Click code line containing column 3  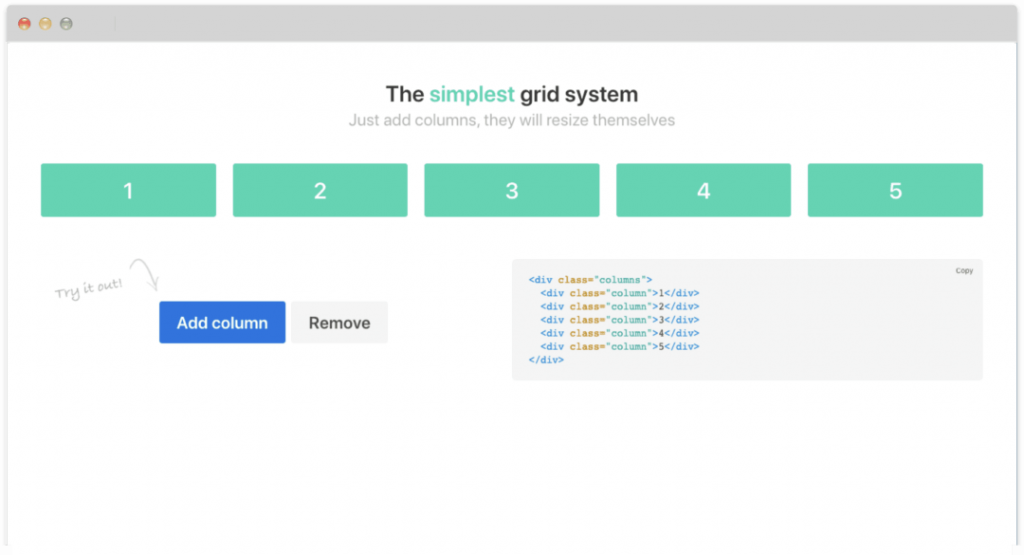[x=620, y=320]
